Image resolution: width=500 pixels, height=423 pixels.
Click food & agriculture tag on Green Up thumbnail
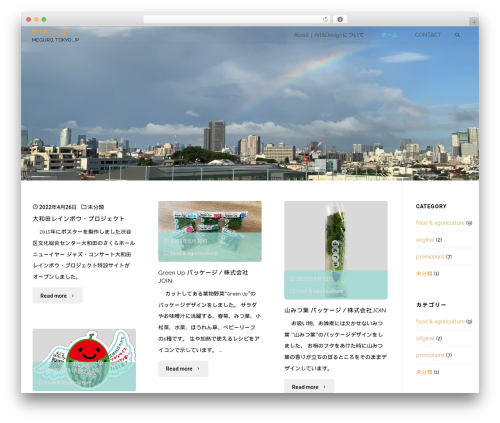194,253
